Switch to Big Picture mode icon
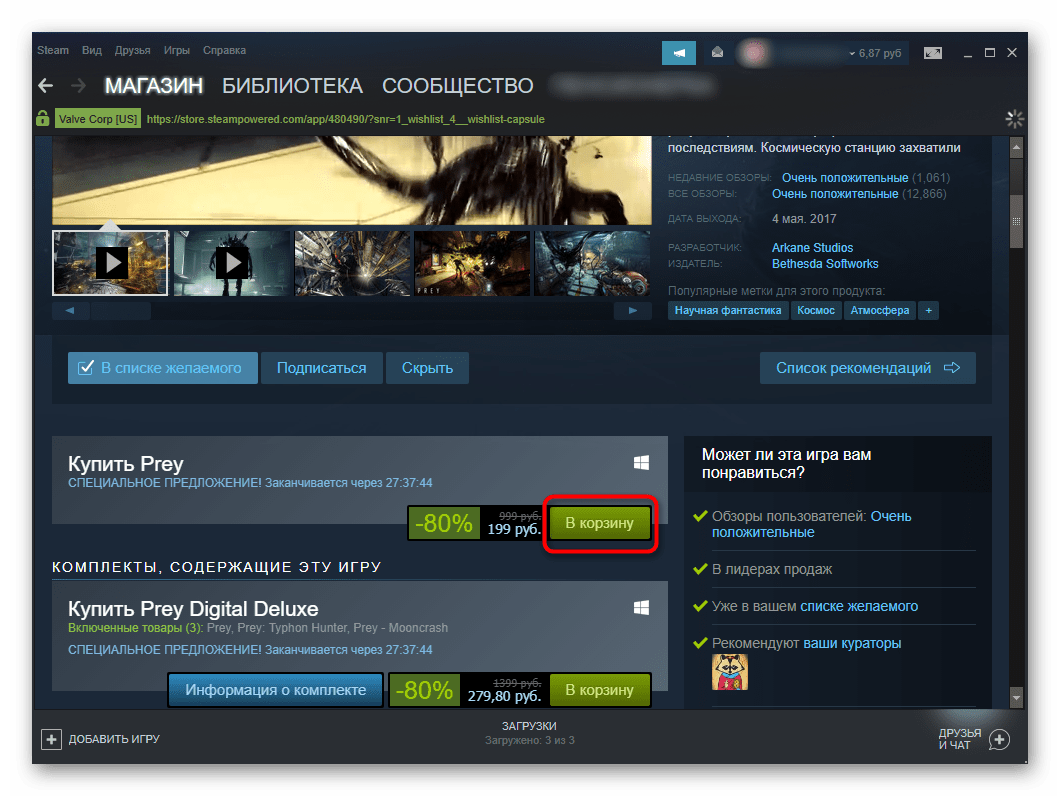The height and width of the screenshot is (796, 1060). (x=933, y=53)
